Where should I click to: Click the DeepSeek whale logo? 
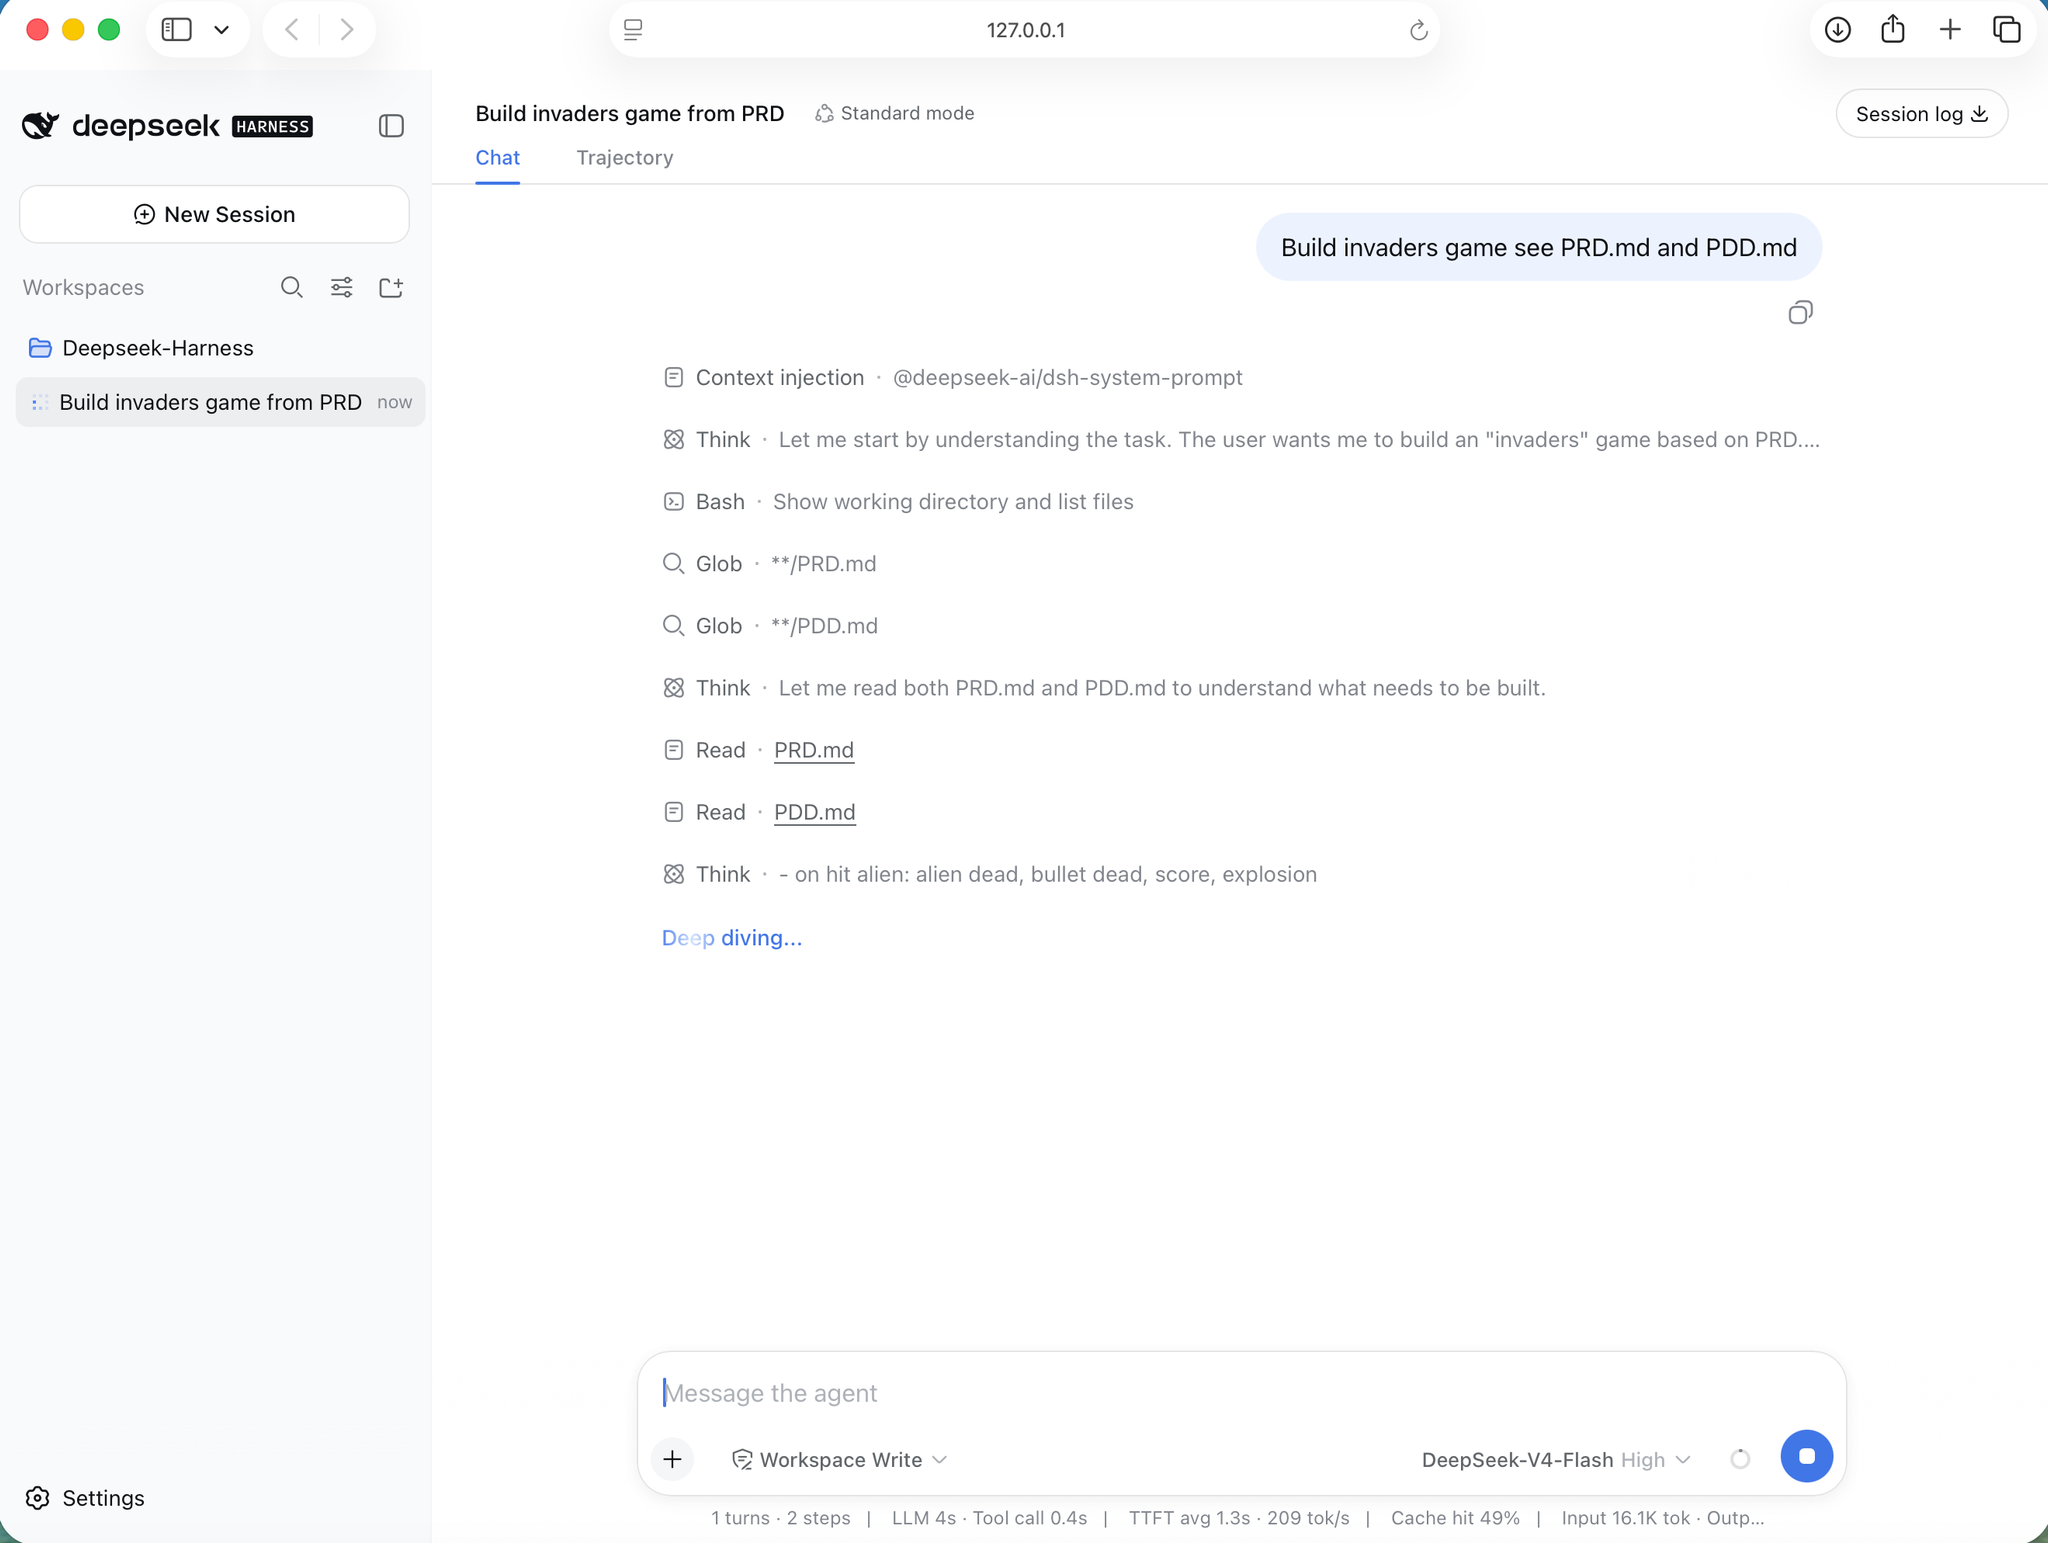[41, 125]
